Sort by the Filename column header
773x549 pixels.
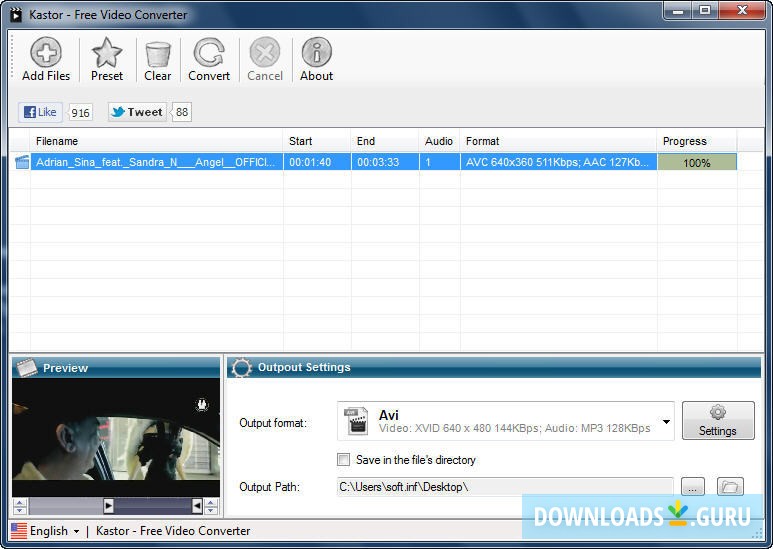pos(156,141)
